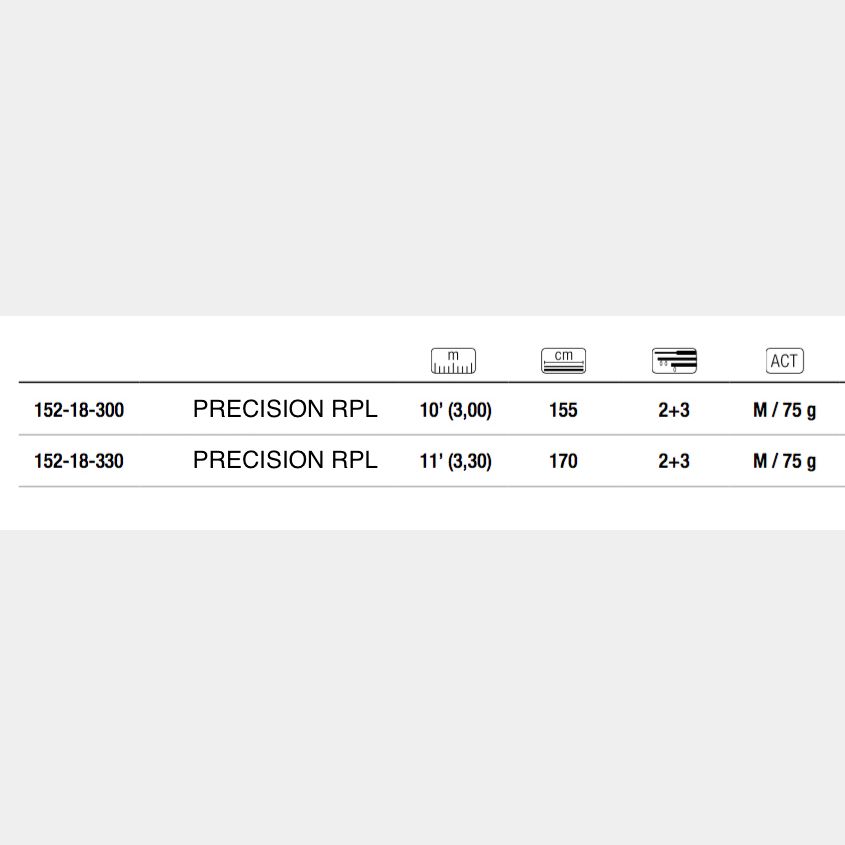This screenshot has width=845, height=845.
Task: Click the 170 transport length value
Action: click(x=563, y=461)
